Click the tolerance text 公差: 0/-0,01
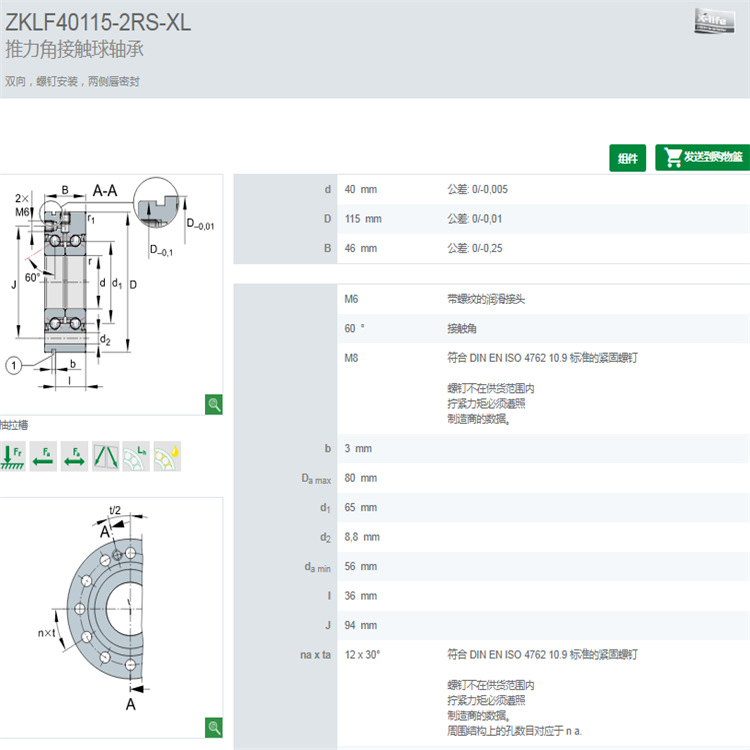 coord(475,219)
